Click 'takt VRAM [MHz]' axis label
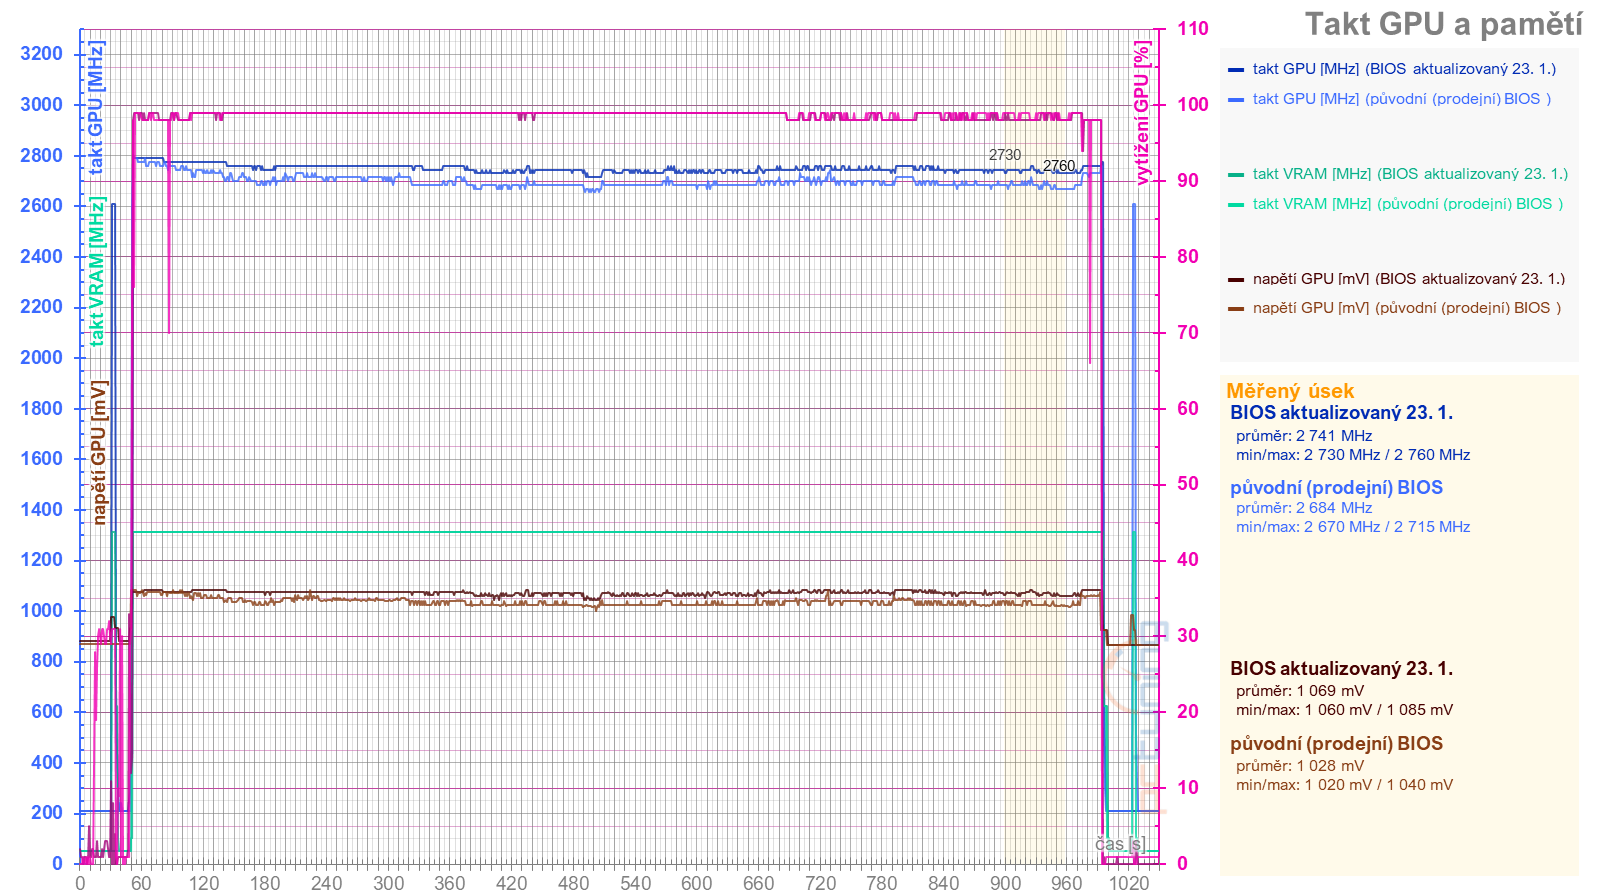This screenshot has height=896, width=1599. pyautogui.click(x=96, y=271)
